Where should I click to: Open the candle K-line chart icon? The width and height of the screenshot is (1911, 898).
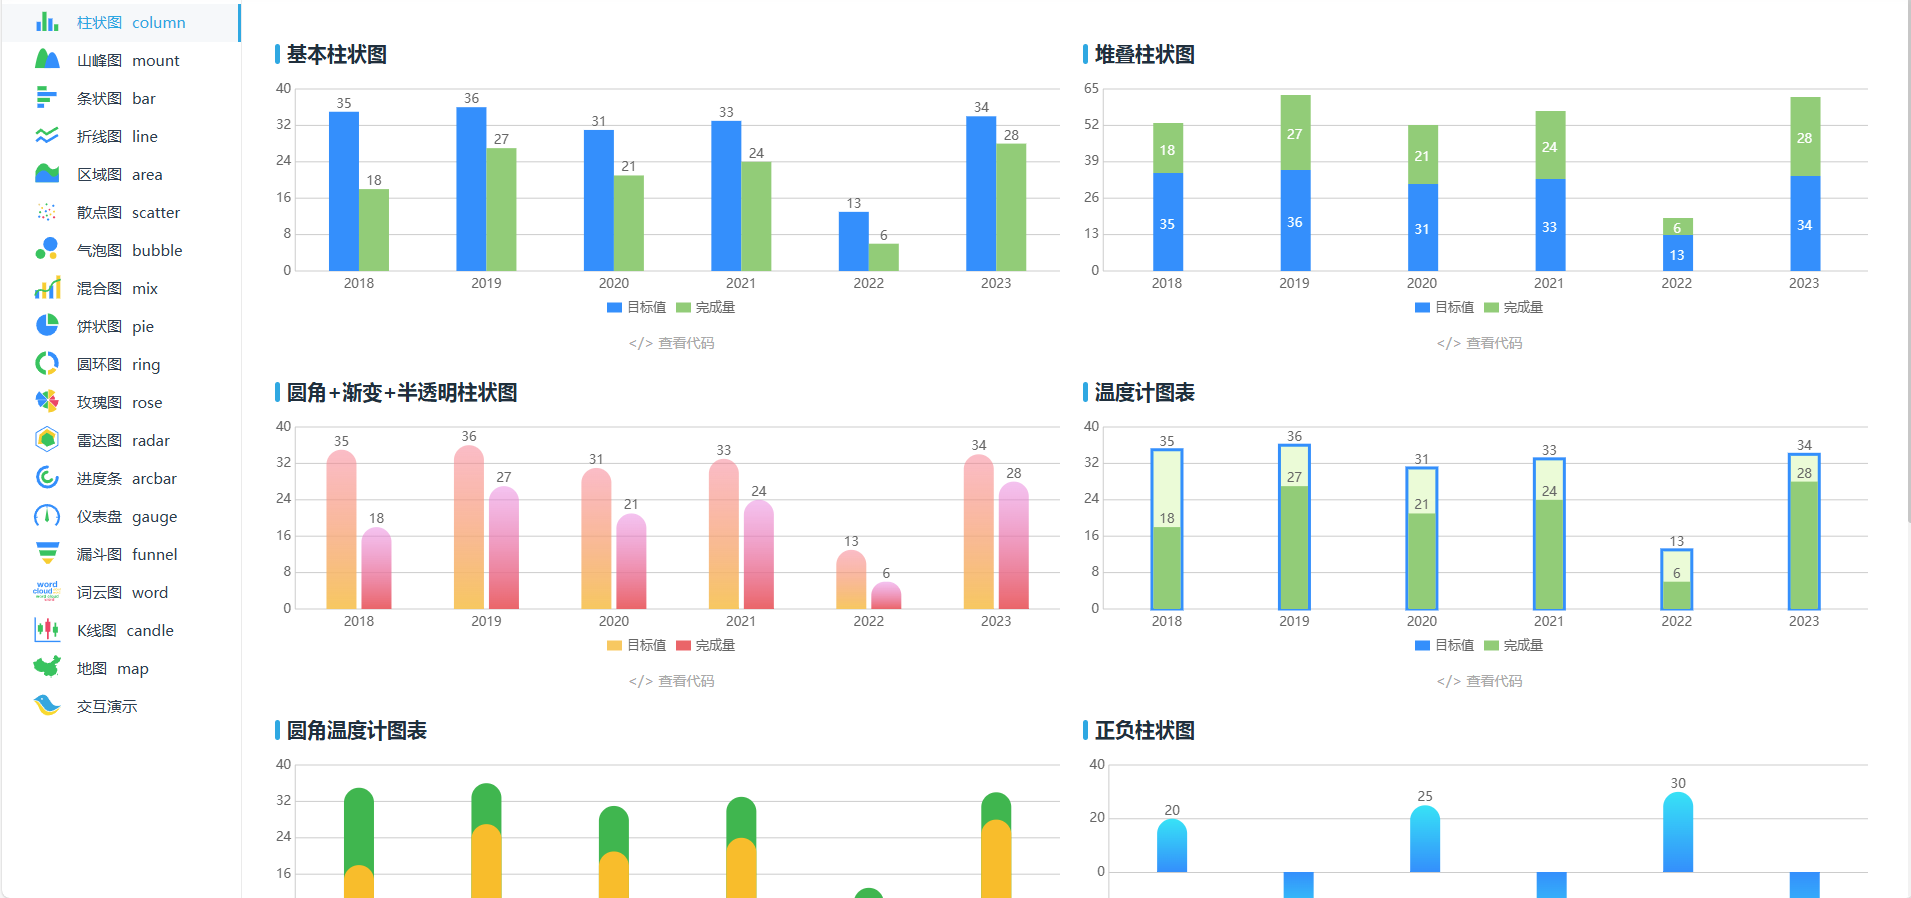[x=47, y=630]
